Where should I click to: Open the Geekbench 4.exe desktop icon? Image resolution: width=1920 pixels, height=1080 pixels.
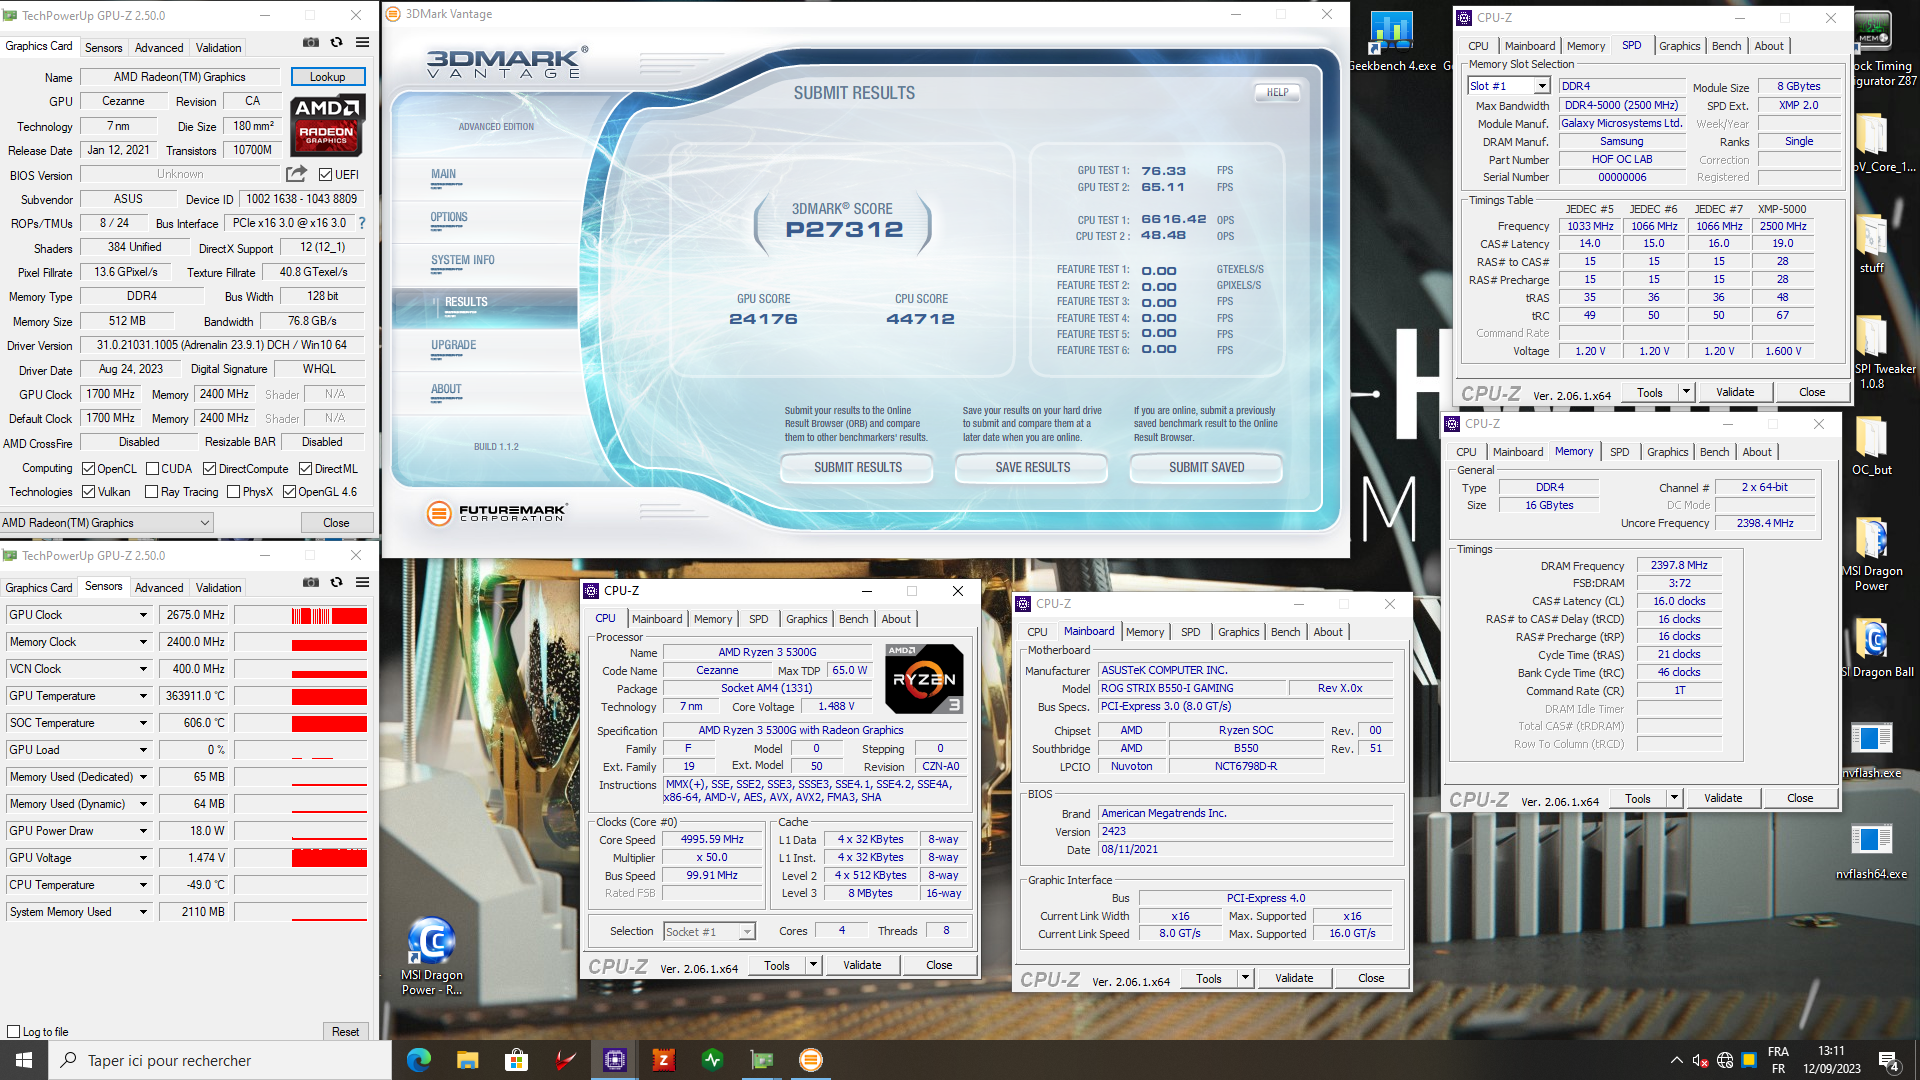[x=1391, y=40]
